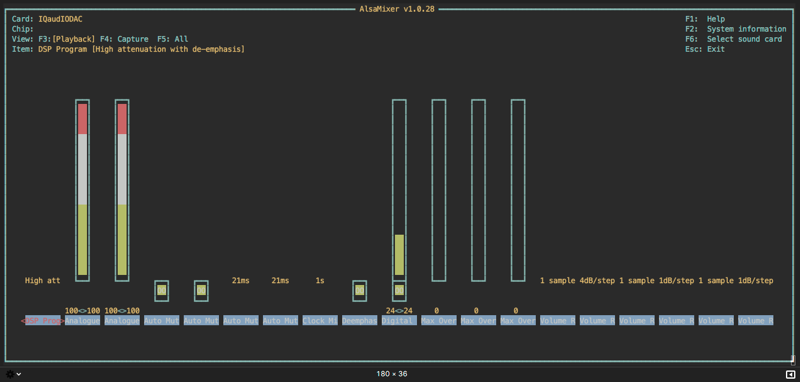This screenshot has width=800, height=382.
Task: Click the Analogue bar above the first 100<>100
Action: (82, 190)
